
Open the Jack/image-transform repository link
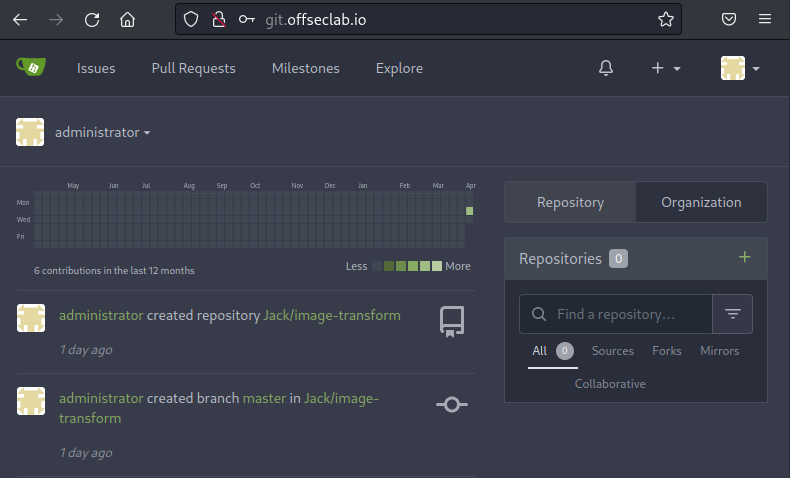pos(331,315)
